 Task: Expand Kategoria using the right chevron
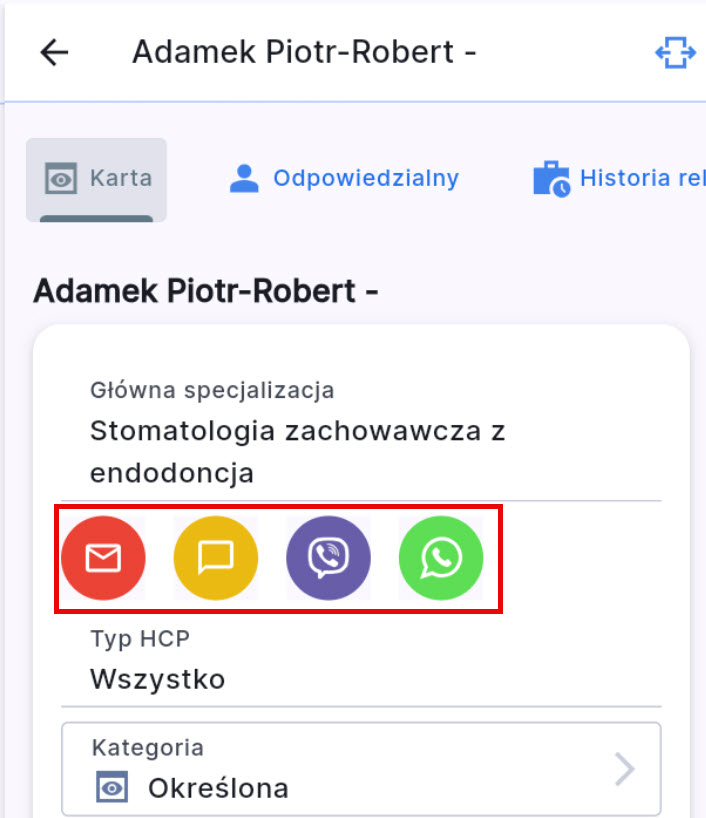point(624,769)
